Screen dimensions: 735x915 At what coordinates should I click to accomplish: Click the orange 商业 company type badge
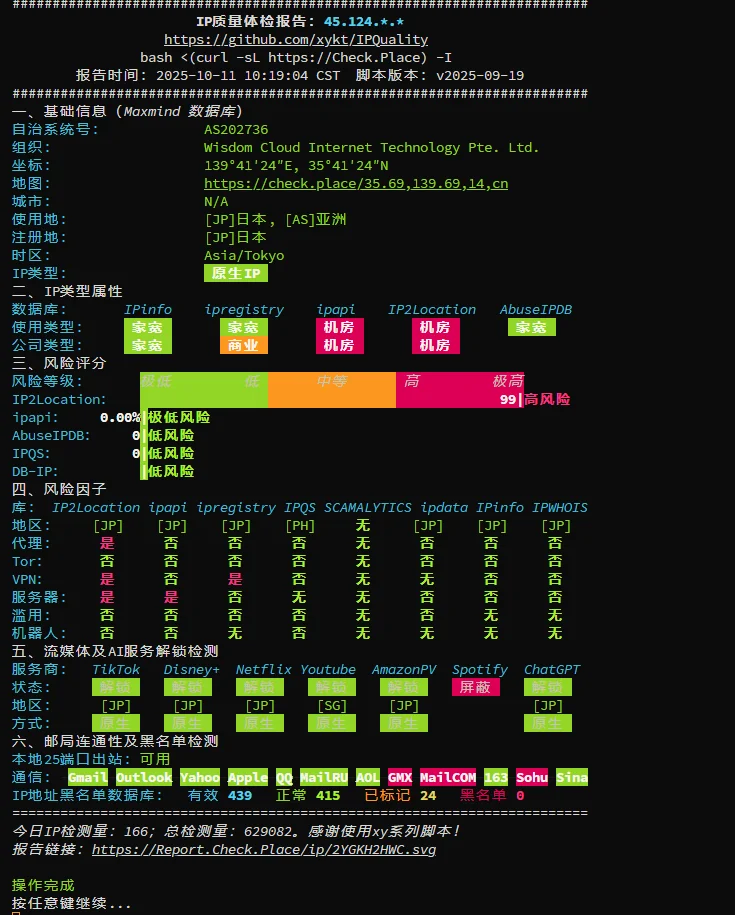point(243,346)
